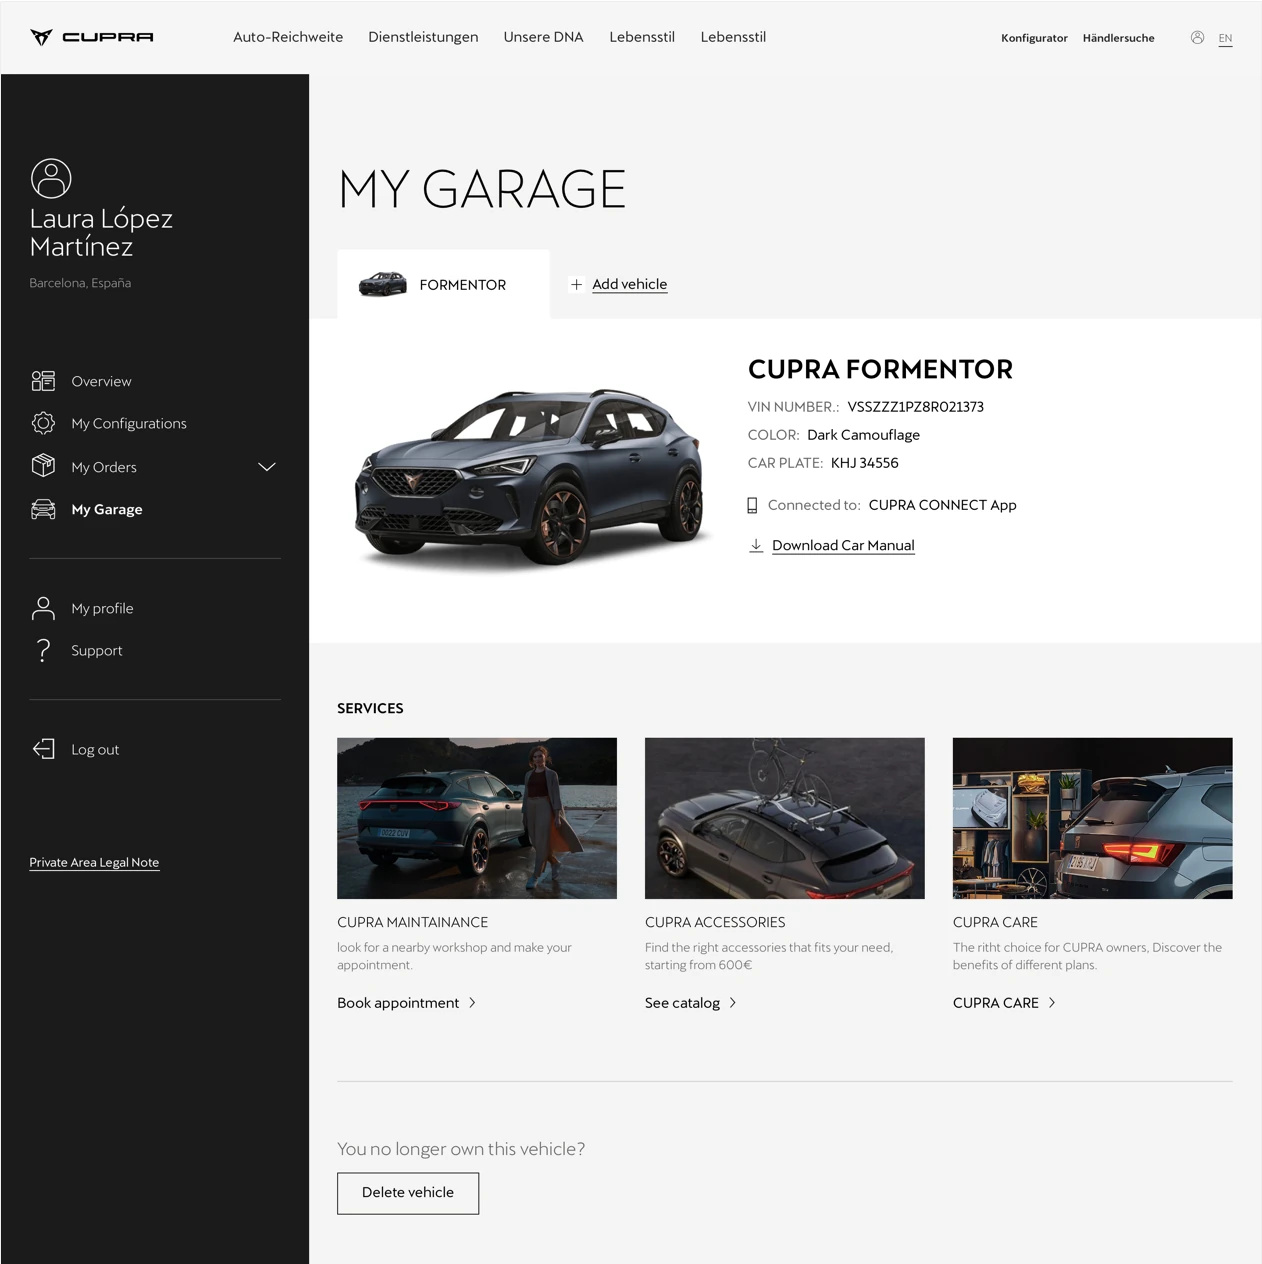Go to Overview in sidebar
This screenshot has width=1262, height=1264.
coord(101,381)
